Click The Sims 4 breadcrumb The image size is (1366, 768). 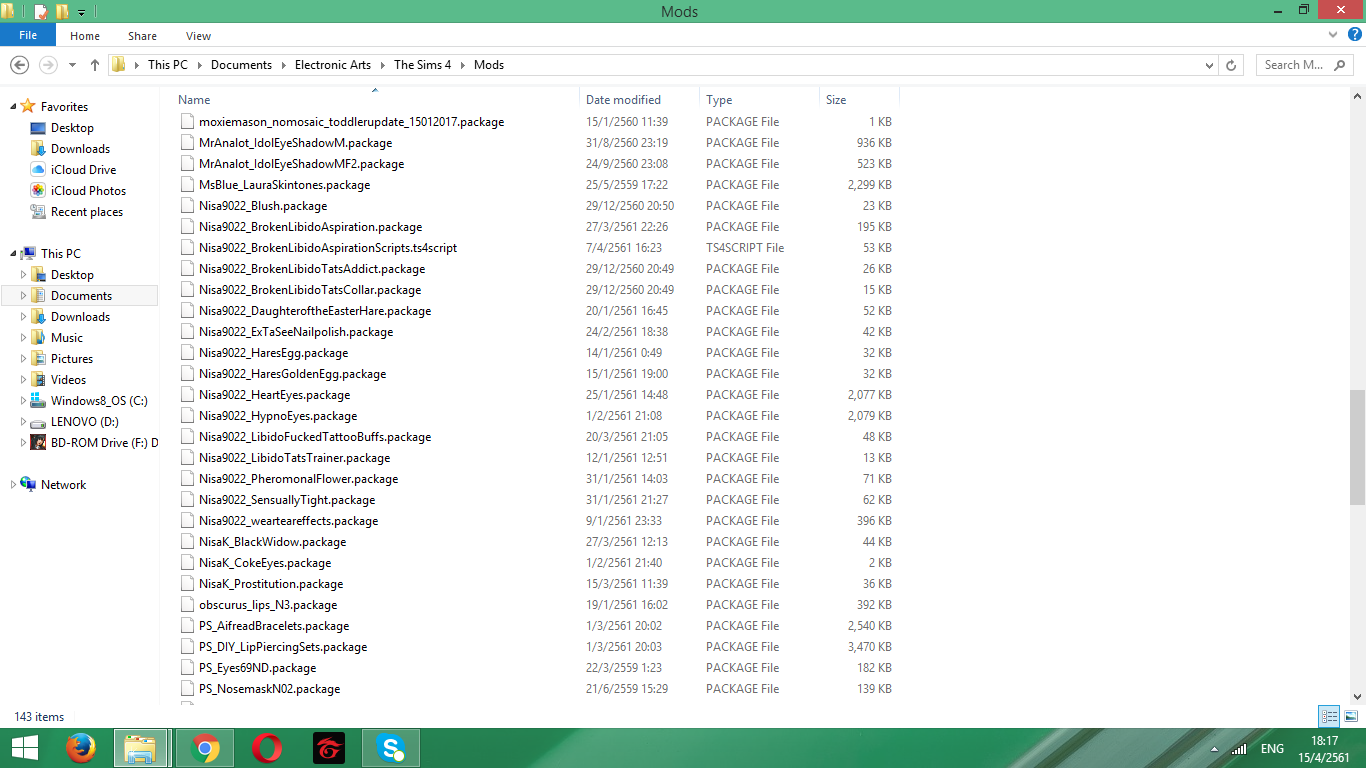point(422,65)
